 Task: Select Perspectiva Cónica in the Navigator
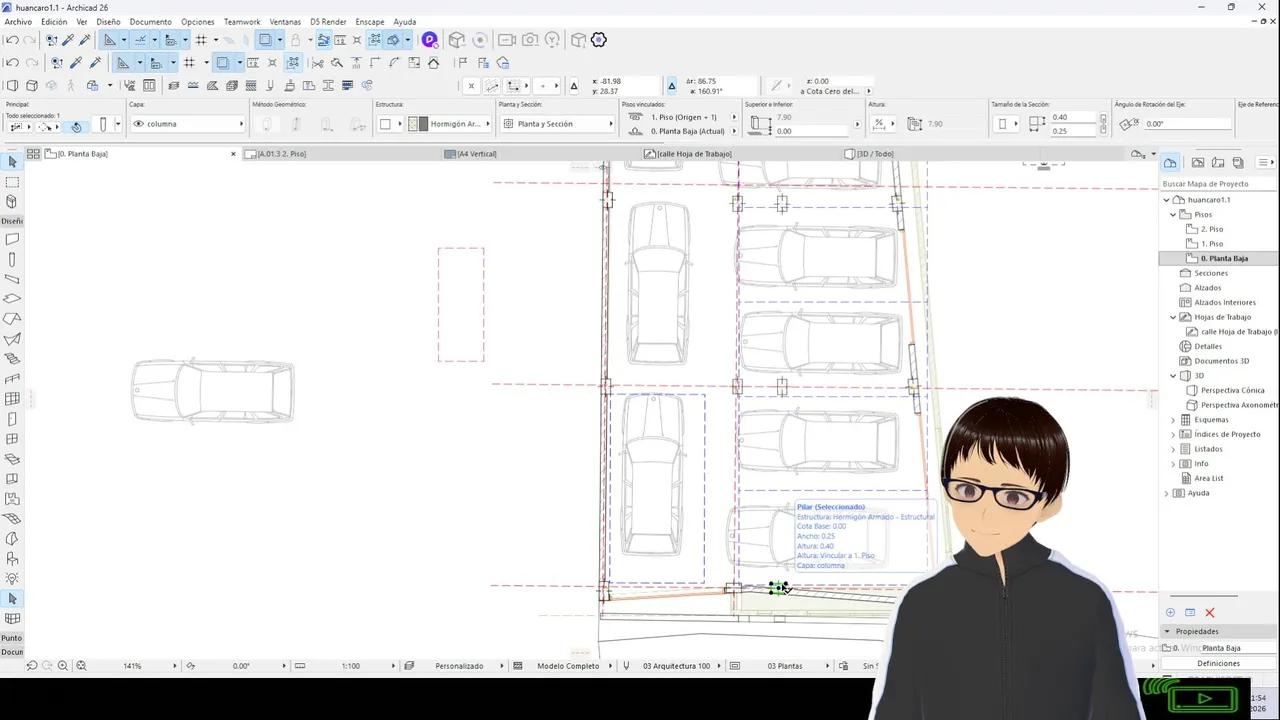click(x=1232, y=390)
